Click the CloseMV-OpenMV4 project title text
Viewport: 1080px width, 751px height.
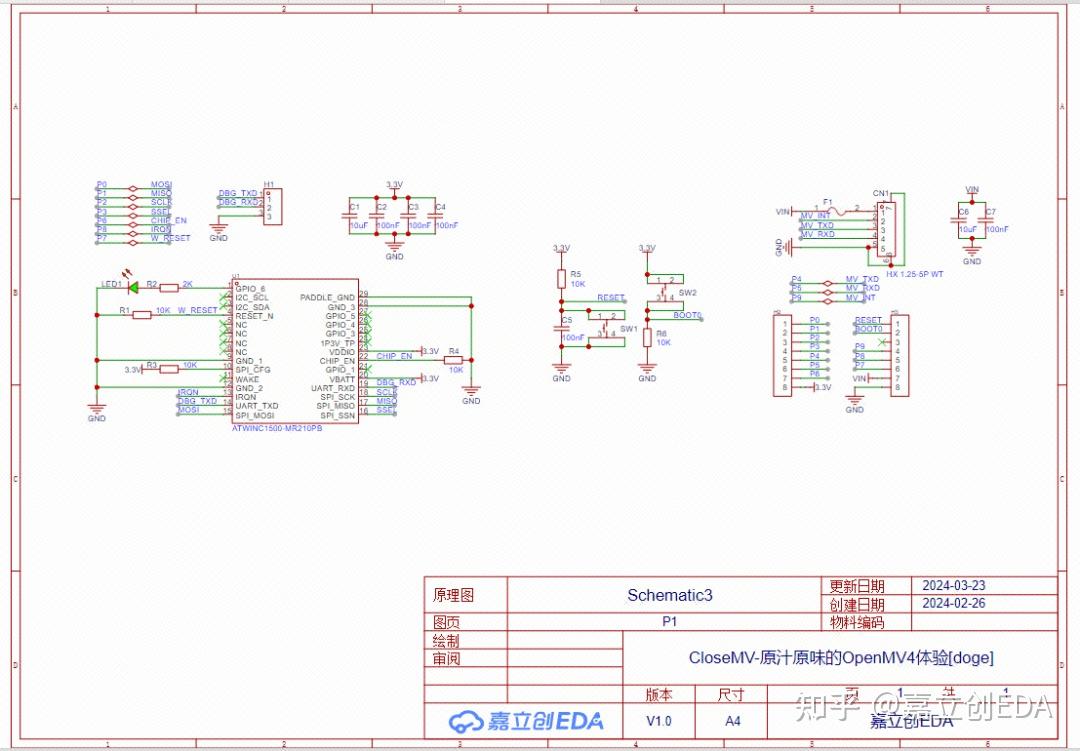point(840,657)
